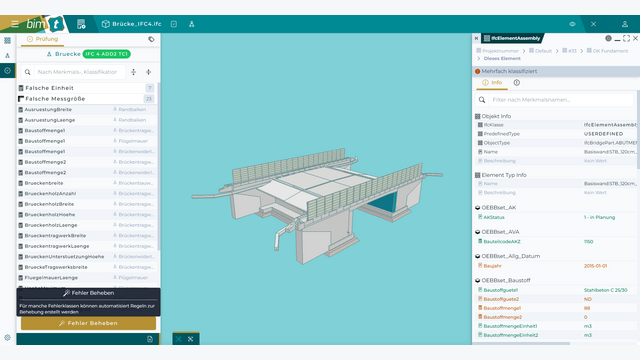Select the AusruestungBreite row
The height and width of the screenshot is (360, 640).
pyautogui.click(x=86, y=109)
